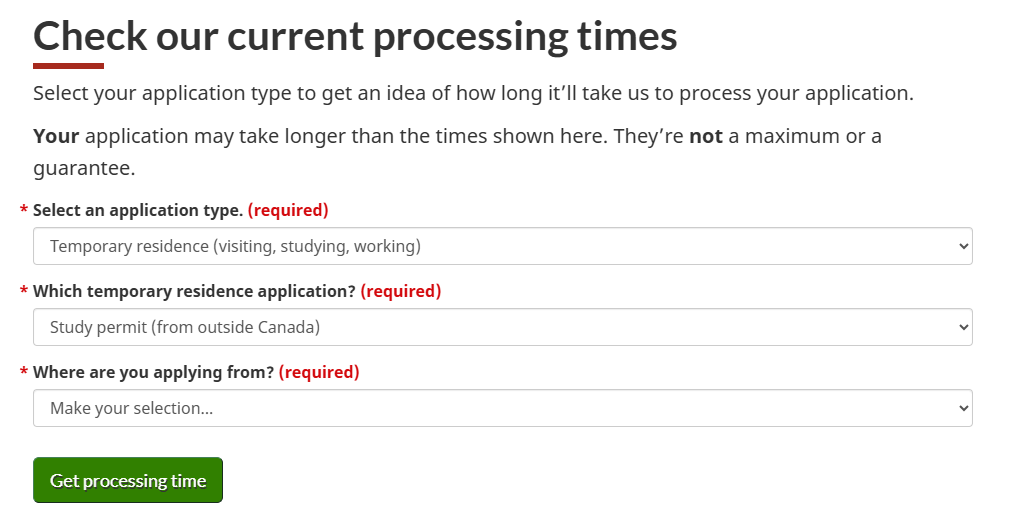Viewport: 1022px width, 518px height.
Task: Click the chevron arrow on application type select
Action: pos(963,246)
